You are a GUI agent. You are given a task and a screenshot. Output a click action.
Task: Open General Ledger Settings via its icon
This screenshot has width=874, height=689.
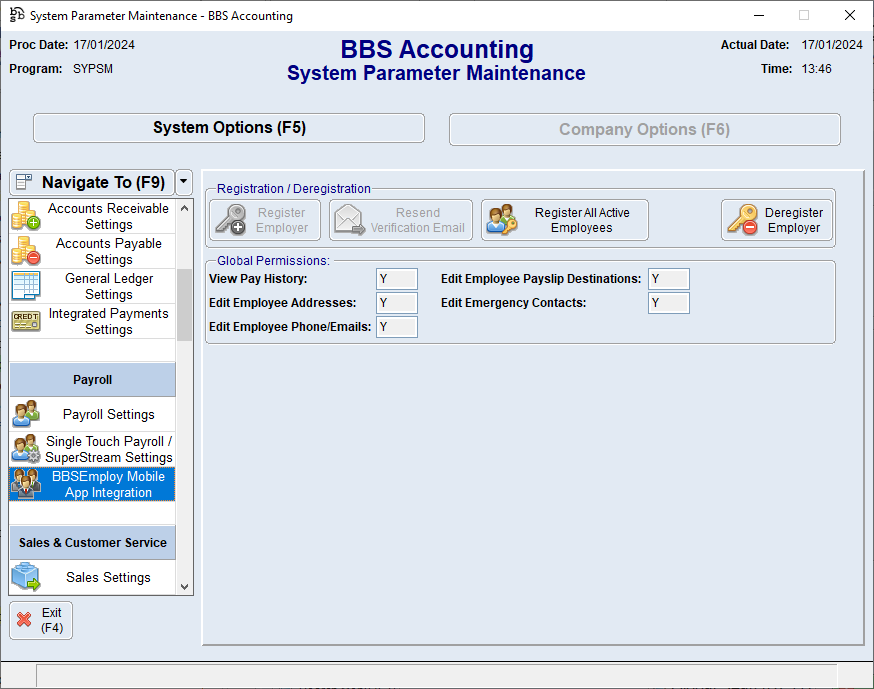point(25,286)
